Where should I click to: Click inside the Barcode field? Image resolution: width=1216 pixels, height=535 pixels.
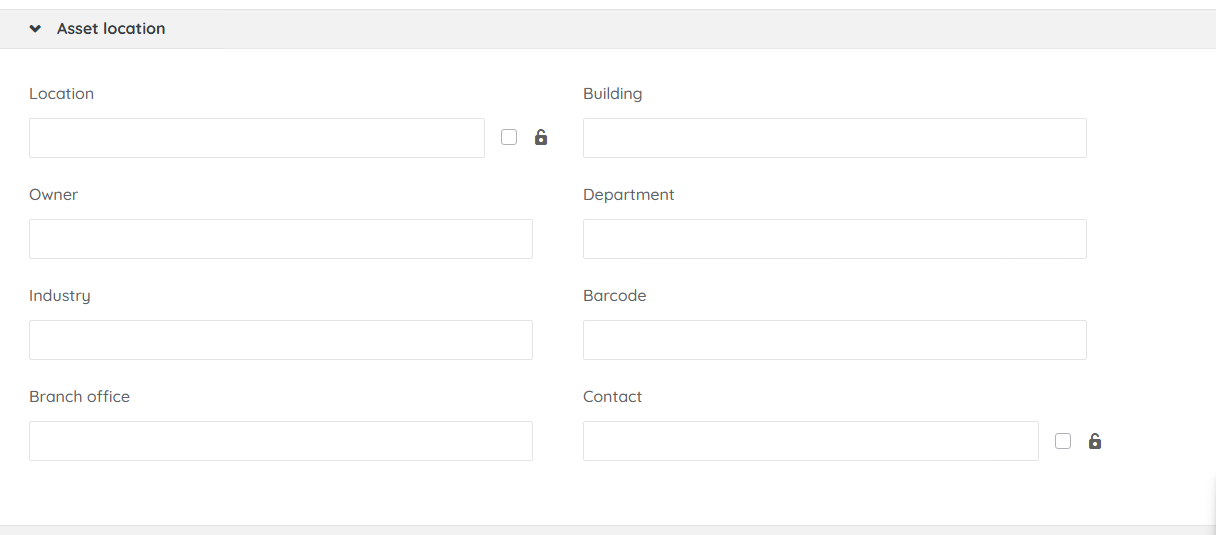click(834, 340)
